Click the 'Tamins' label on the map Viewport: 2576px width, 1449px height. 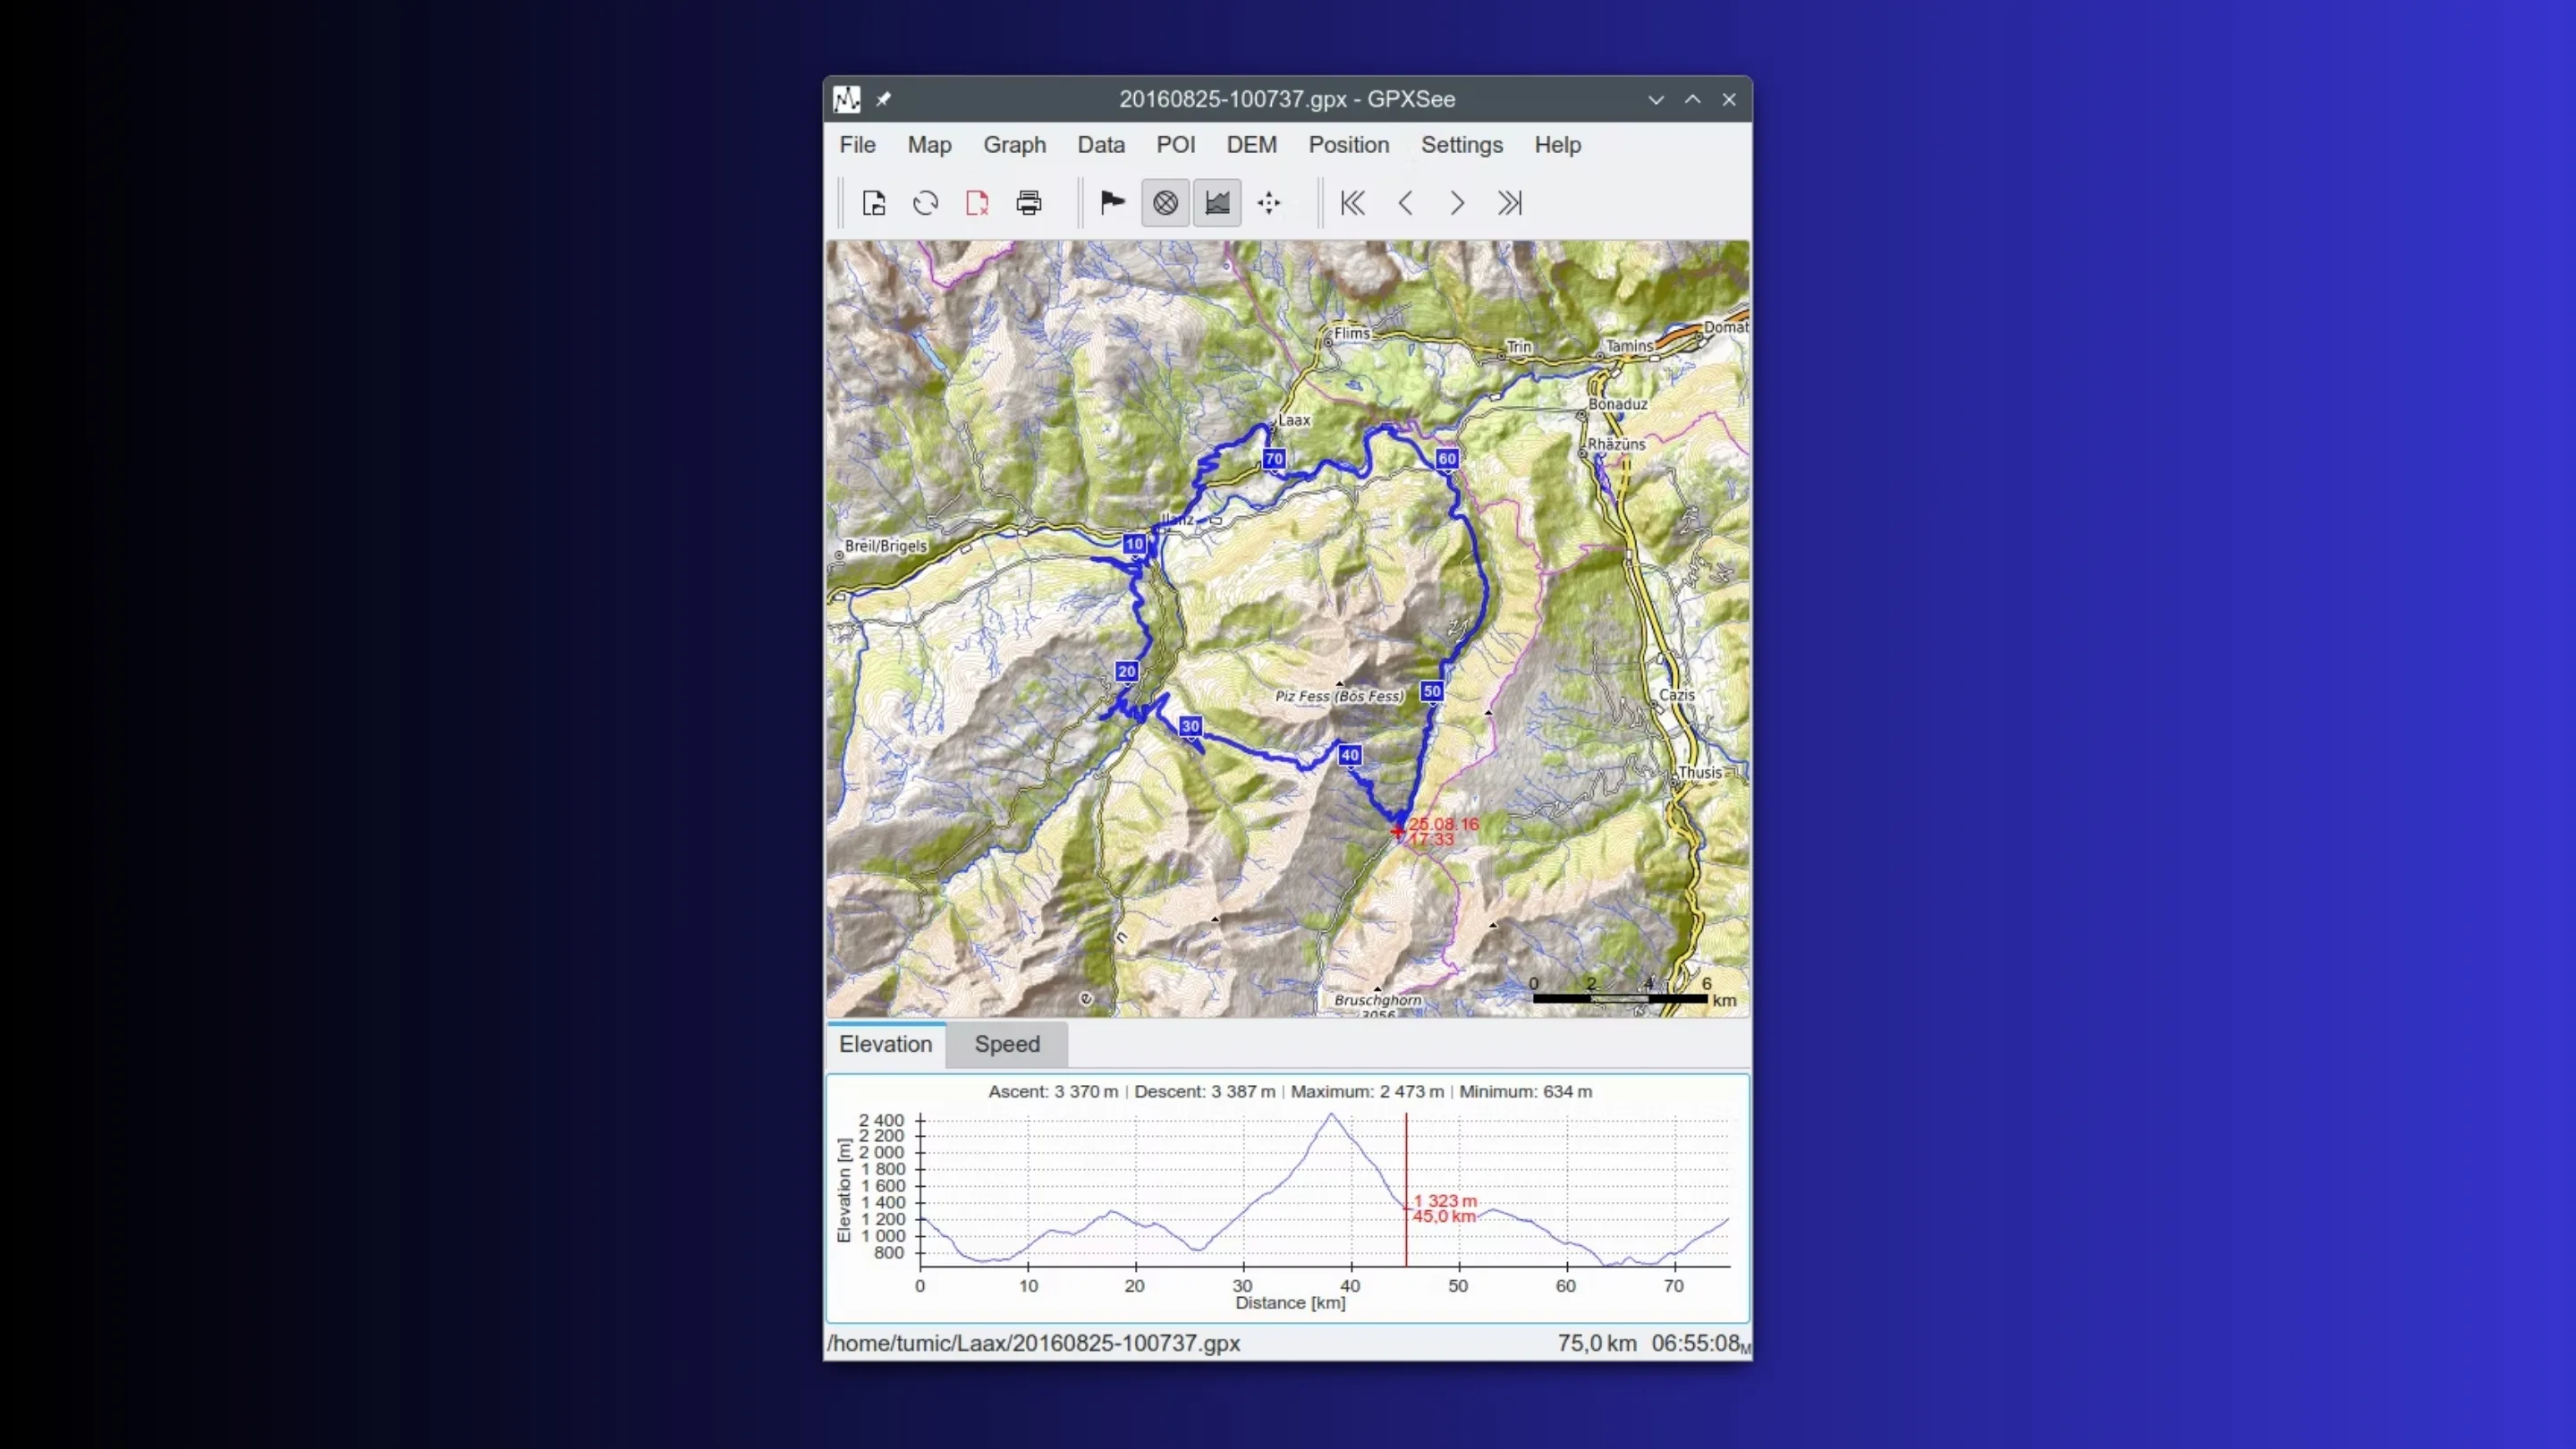coord(1629,346)
